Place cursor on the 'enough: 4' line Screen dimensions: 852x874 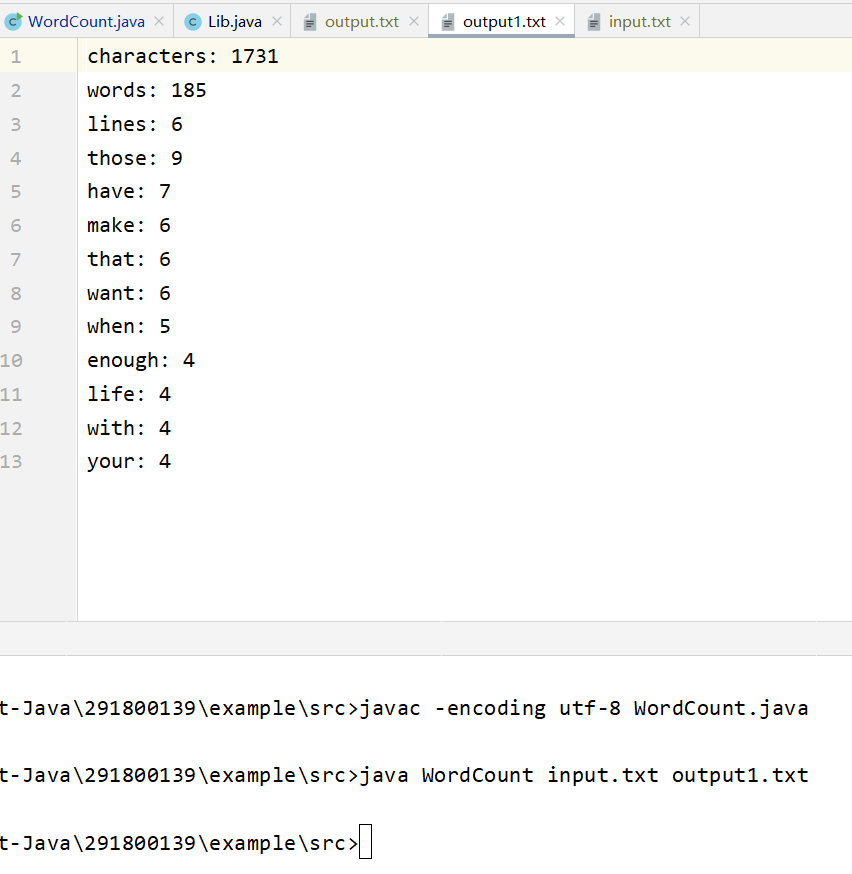140,360
